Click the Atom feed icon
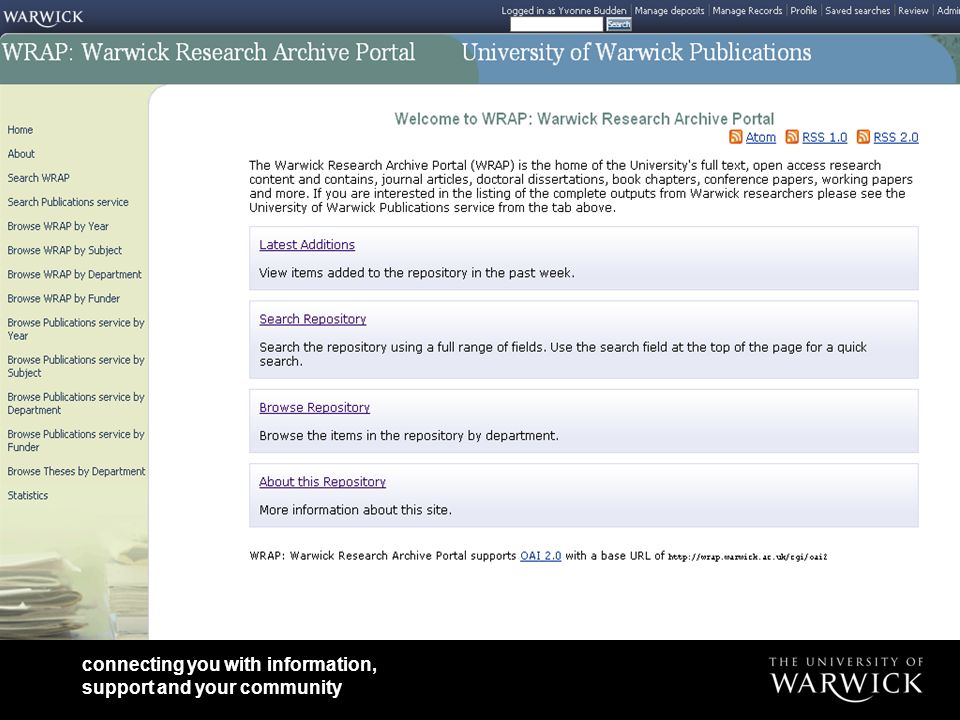 [x=735, y=137]
